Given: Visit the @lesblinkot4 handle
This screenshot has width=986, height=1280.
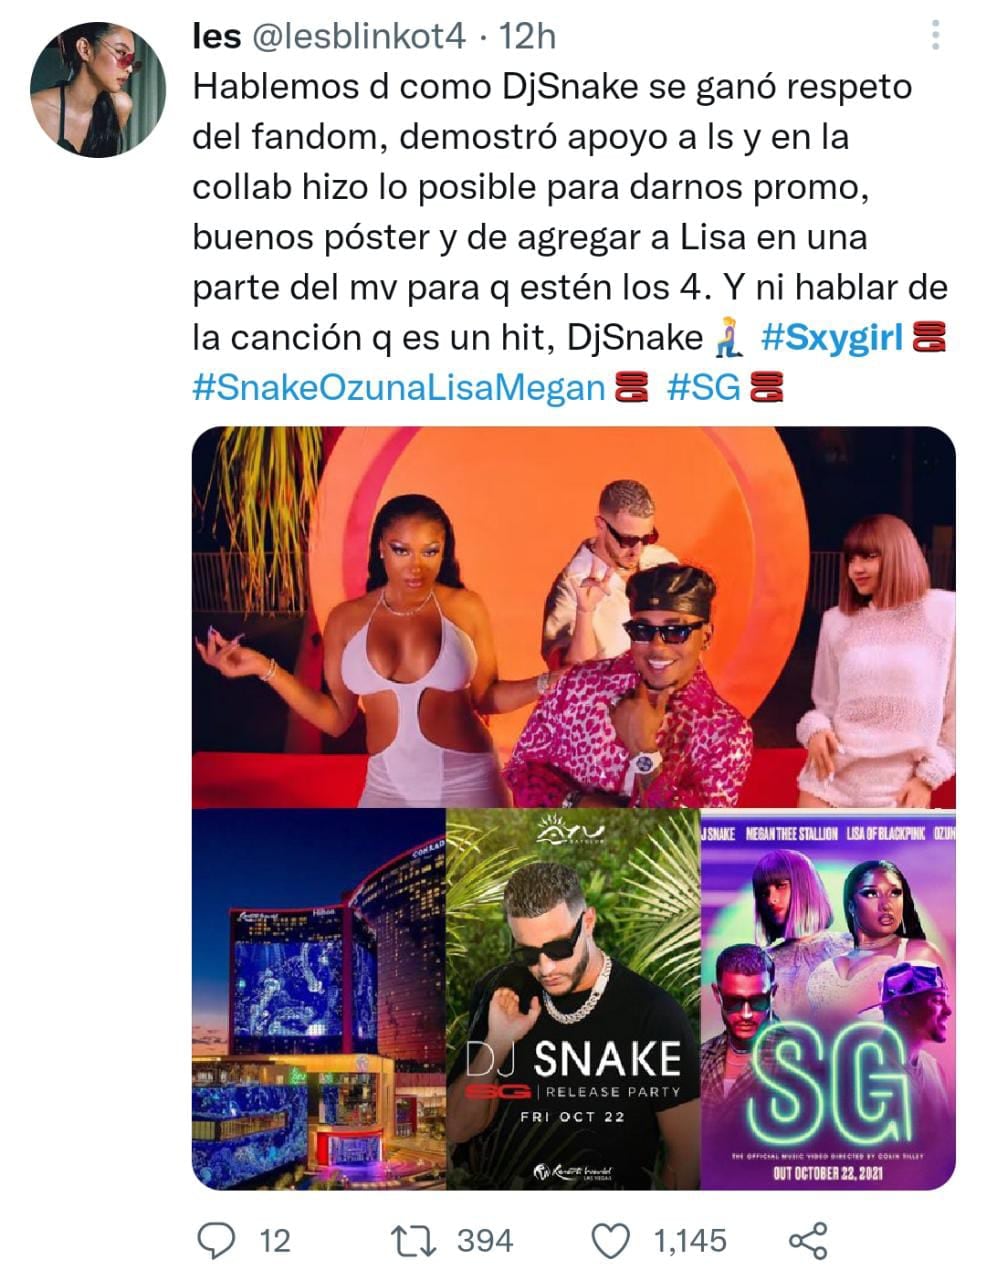Looking at the screenshot, I should coord(358,37).
